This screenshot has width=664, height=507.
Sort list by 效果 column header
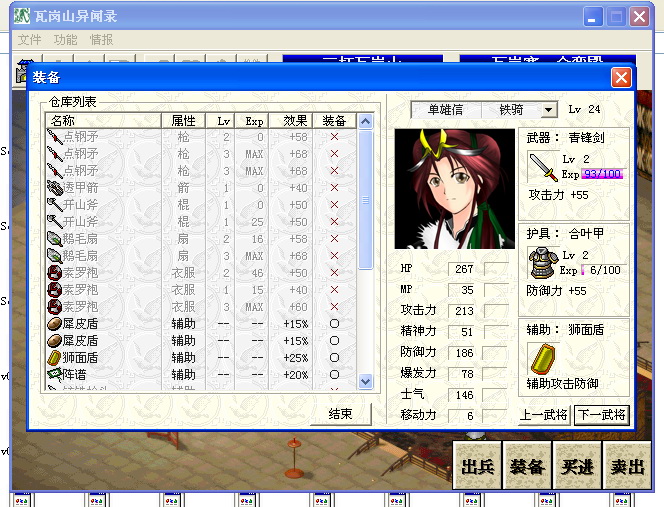(x=291, y=121)
